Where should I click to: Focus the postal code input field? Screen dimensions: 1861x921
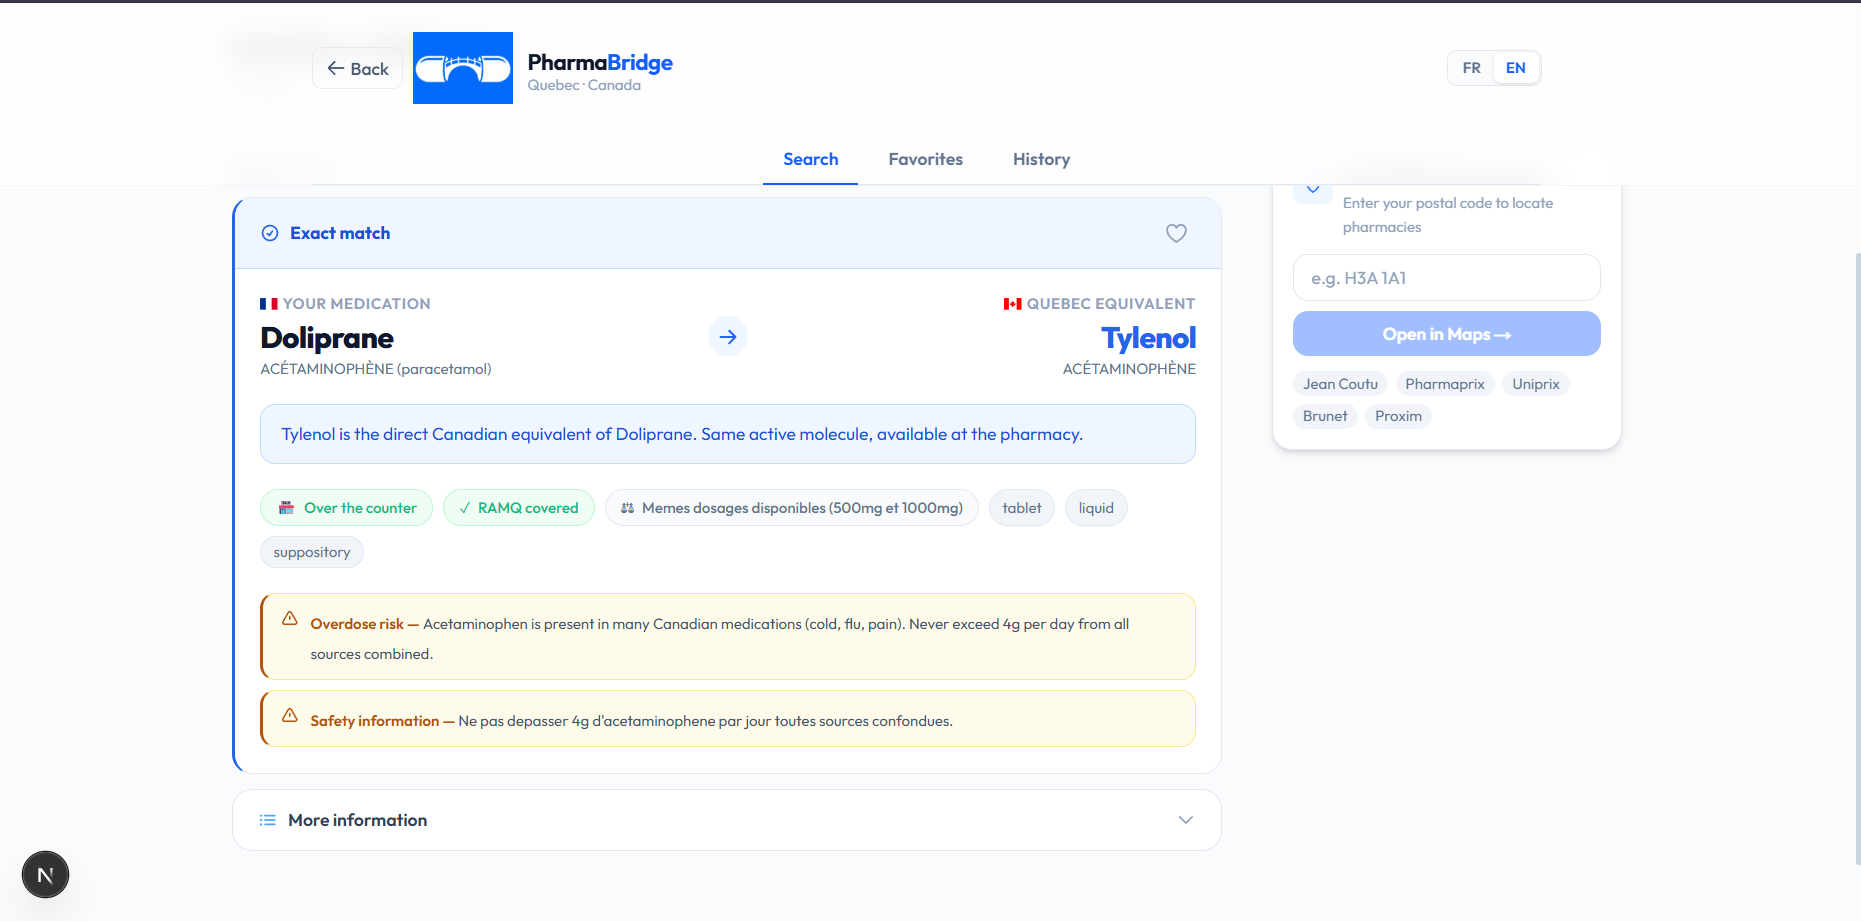[1446, 277]
